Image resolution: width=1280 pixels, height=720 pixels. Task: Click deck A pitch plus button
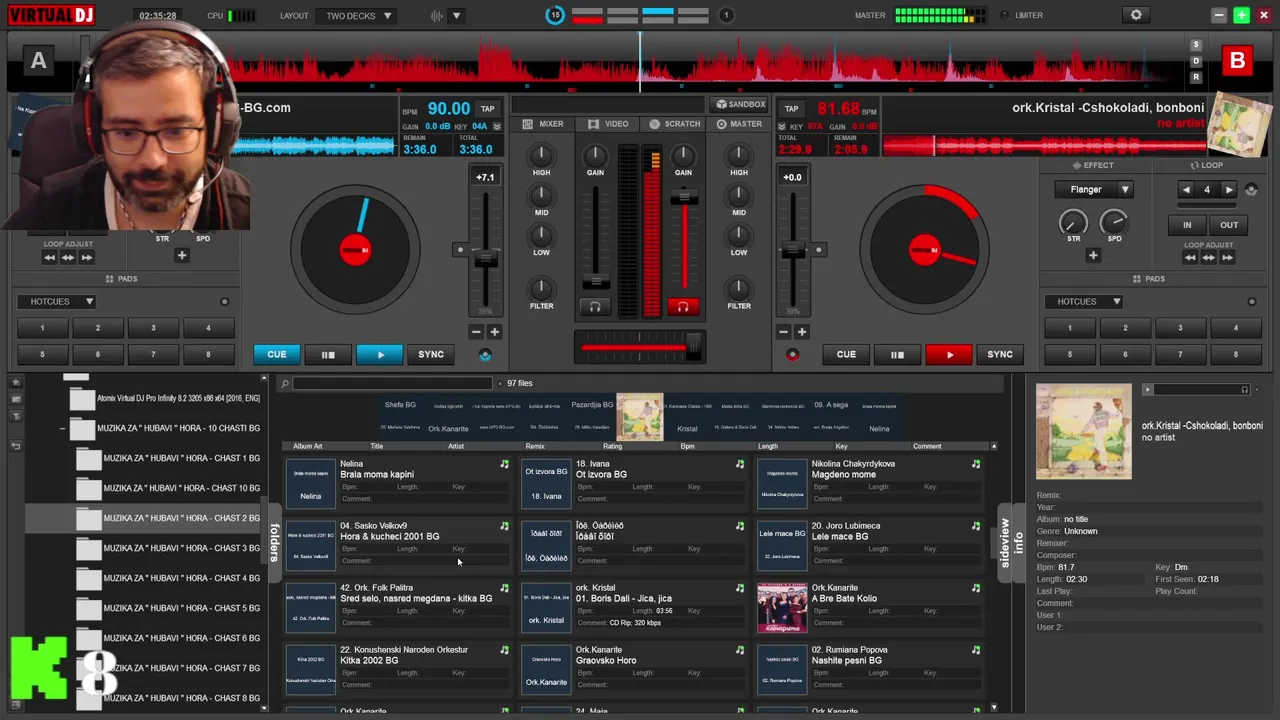pos(494,332)
